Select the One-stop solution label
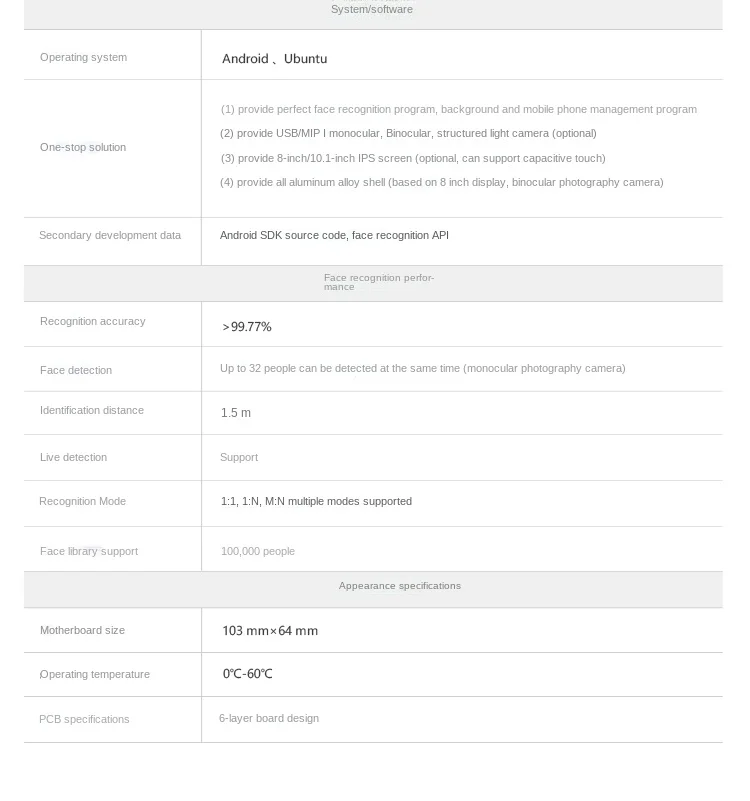750x801 pixels. click(83, 148)
